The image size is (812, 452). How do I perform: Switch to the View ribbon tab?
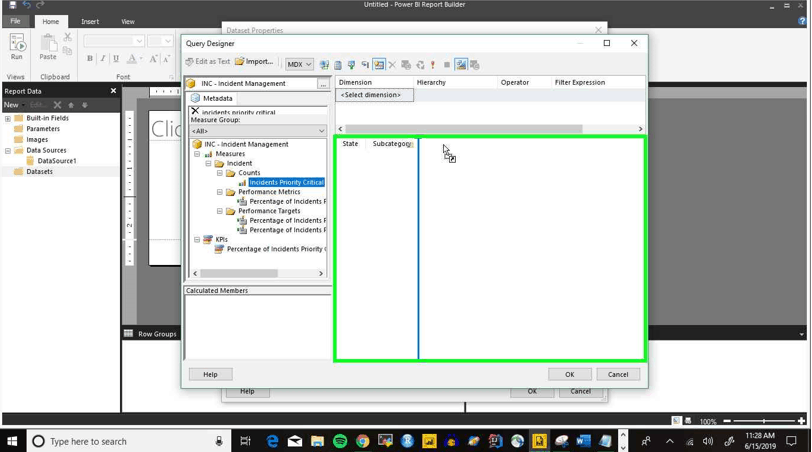128,22
